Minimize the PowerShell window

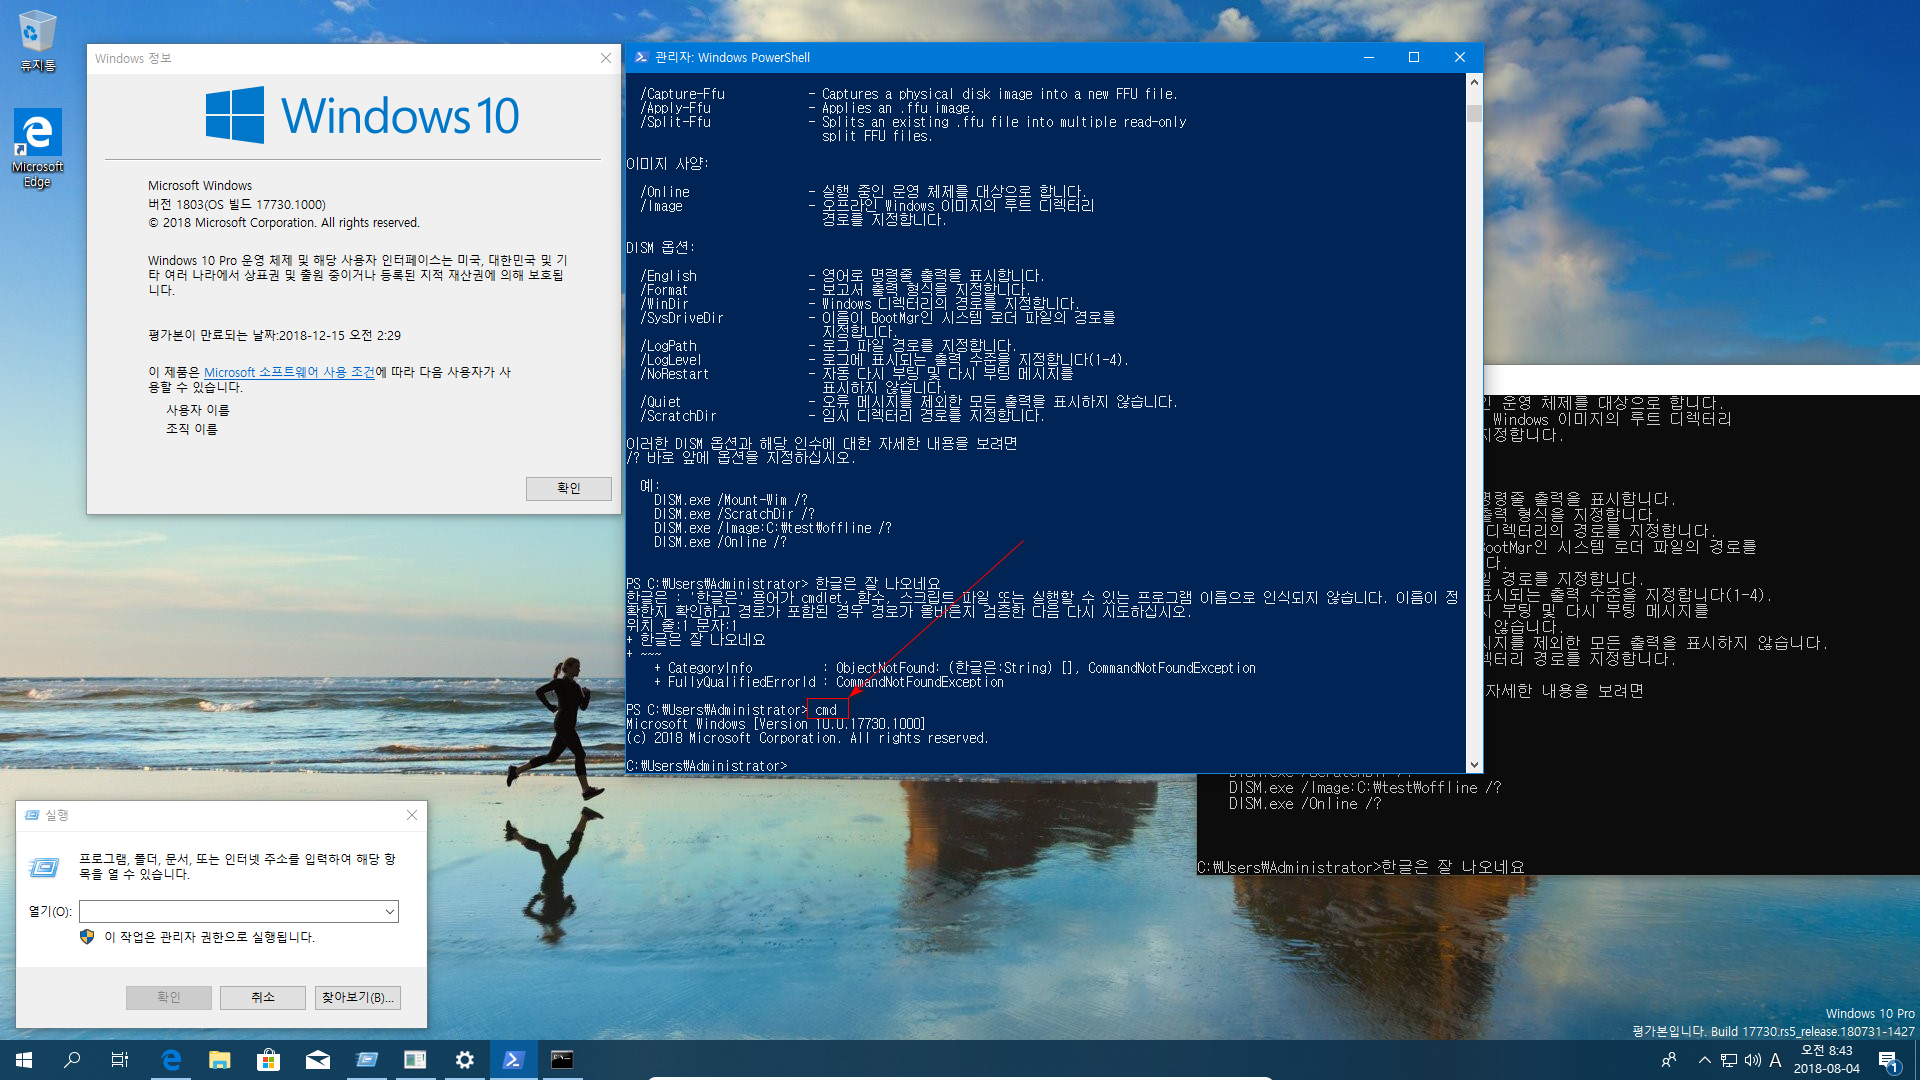(1369, 57)
